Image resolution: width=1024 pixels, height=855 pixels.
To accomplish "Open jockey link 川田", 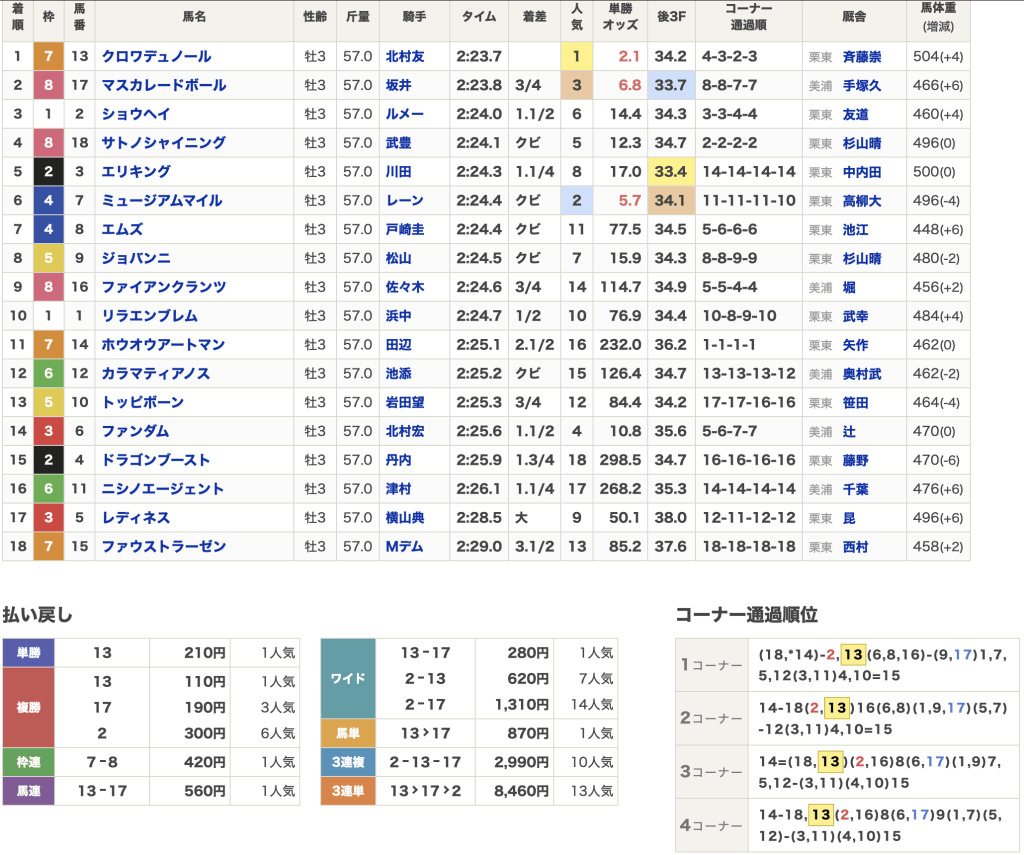I will pyautogui.click(x=398, y=172).
